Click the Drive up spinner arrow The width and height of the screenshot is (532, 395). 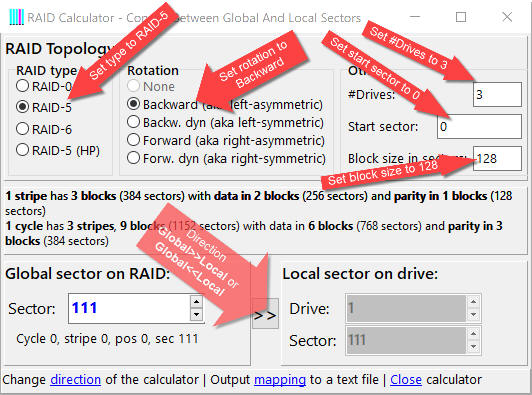tap(473, 301)
